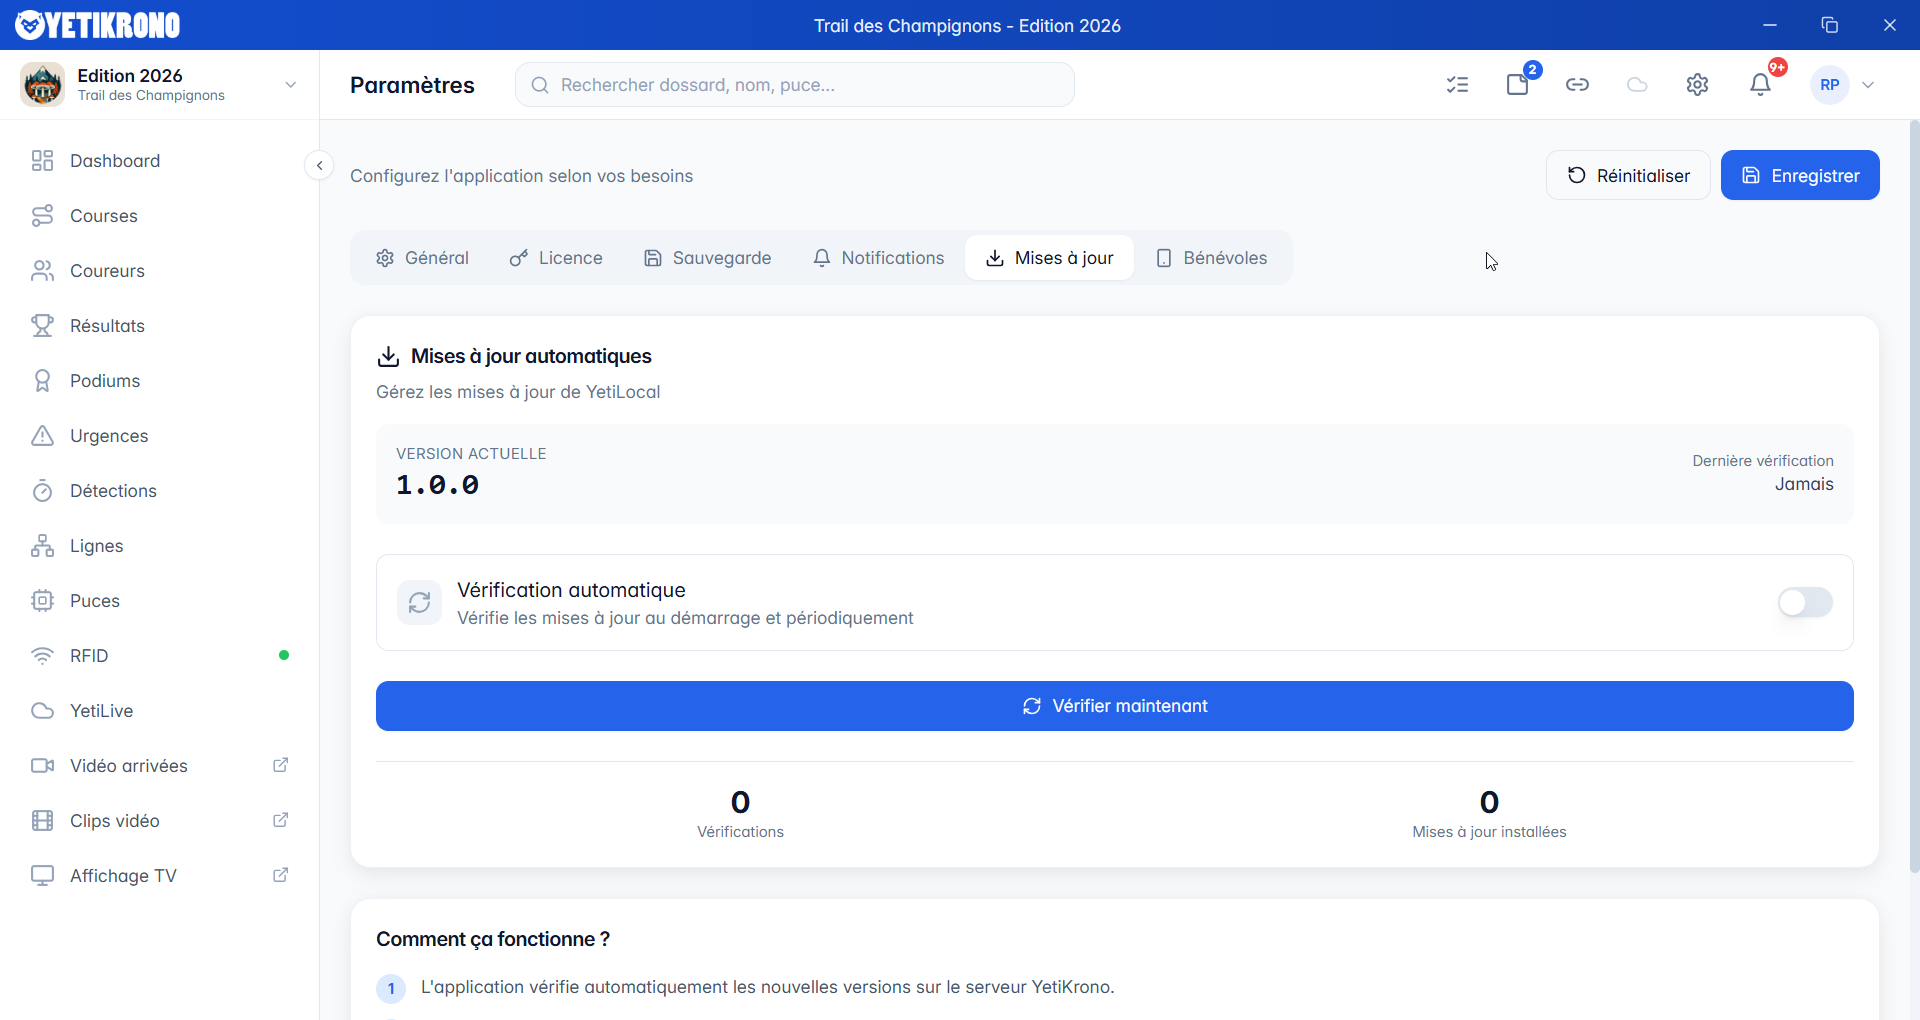
Task: Click the Enregistrer button
Action: point(1799,175)
